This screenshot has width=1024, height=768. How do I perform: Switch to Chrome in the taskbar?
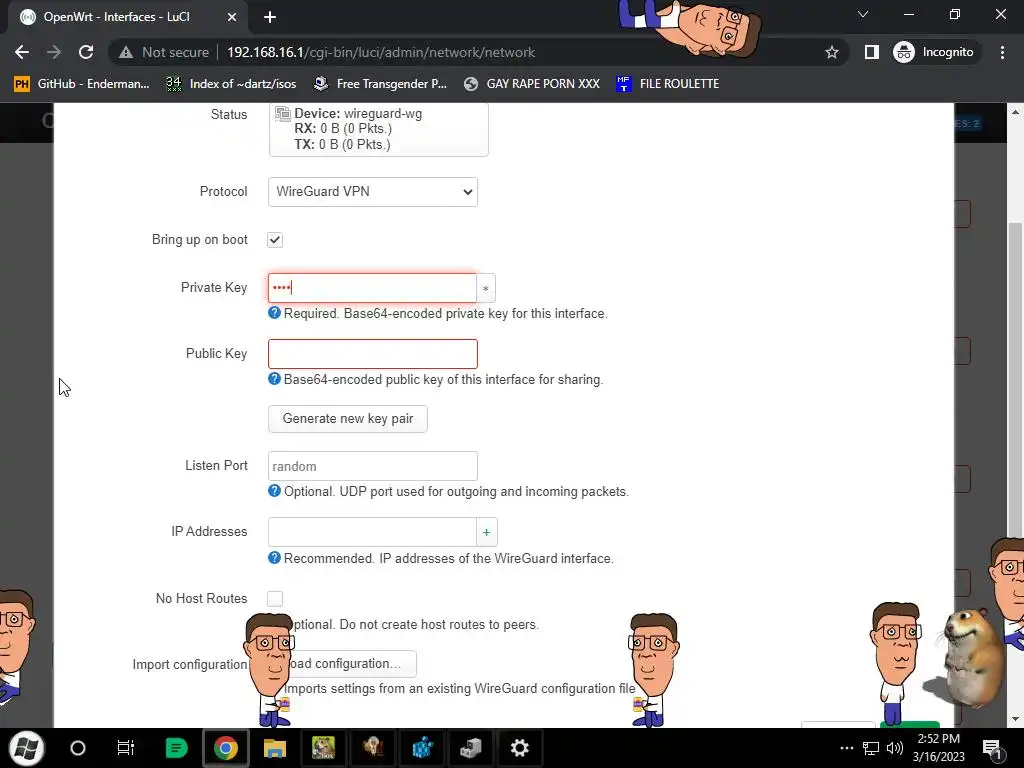(x=225, y=748)
